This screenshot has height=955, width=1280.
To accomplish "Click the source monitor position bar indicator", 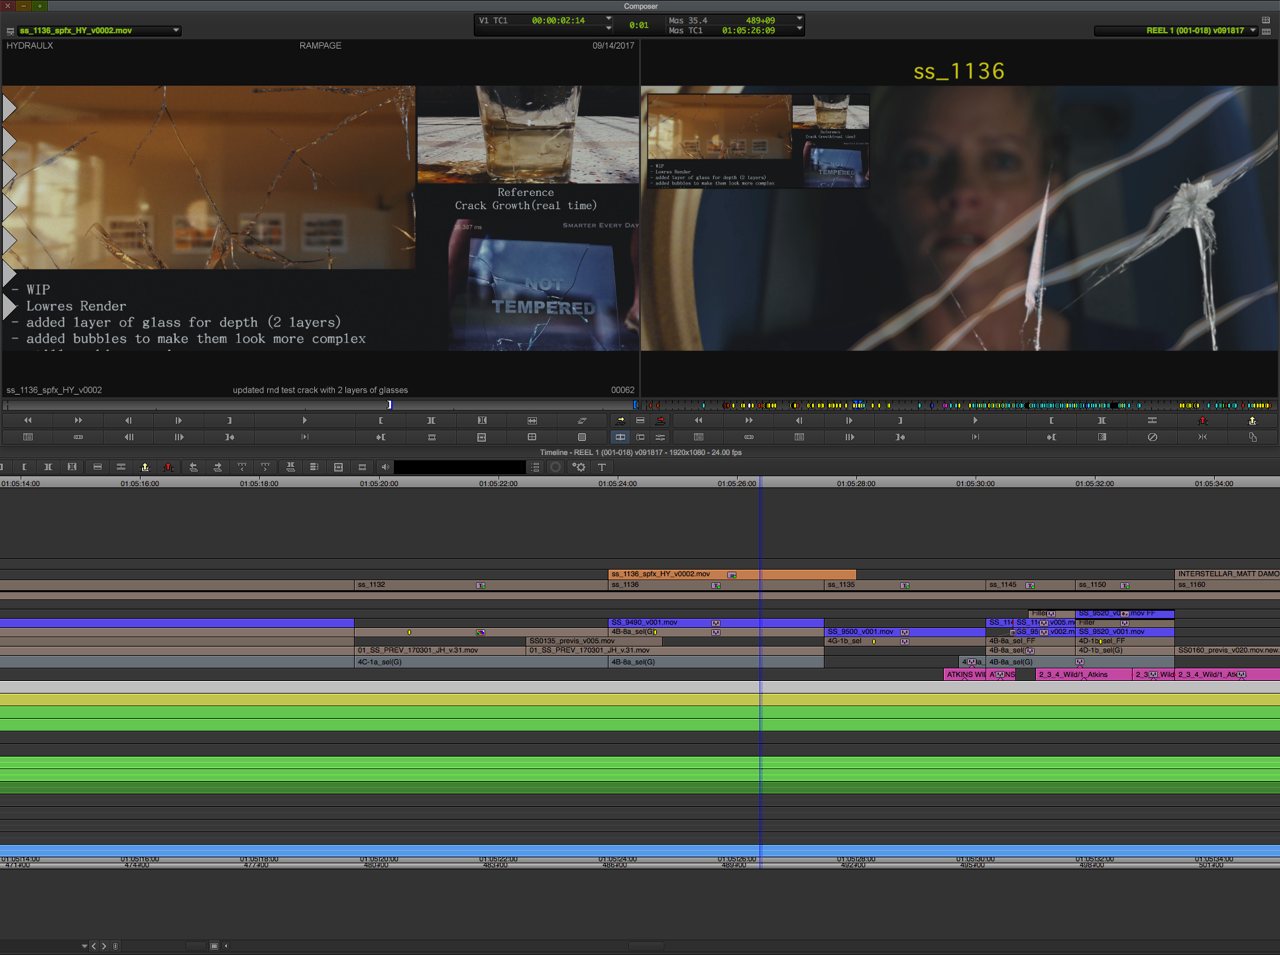I will (389, 405).
